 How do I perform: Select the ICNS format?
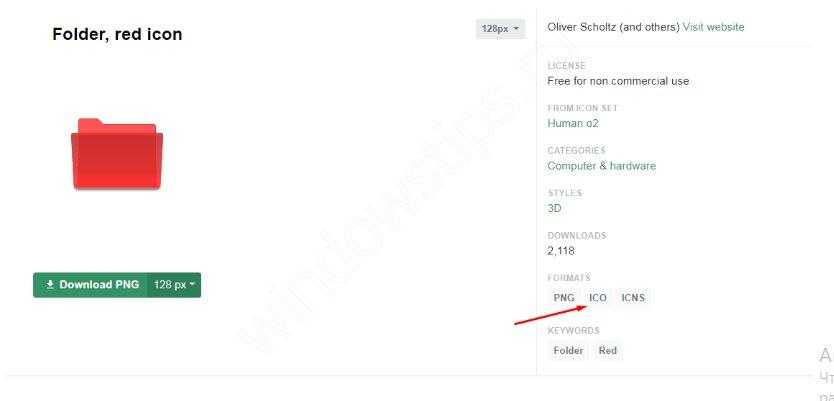pos(633,298)
